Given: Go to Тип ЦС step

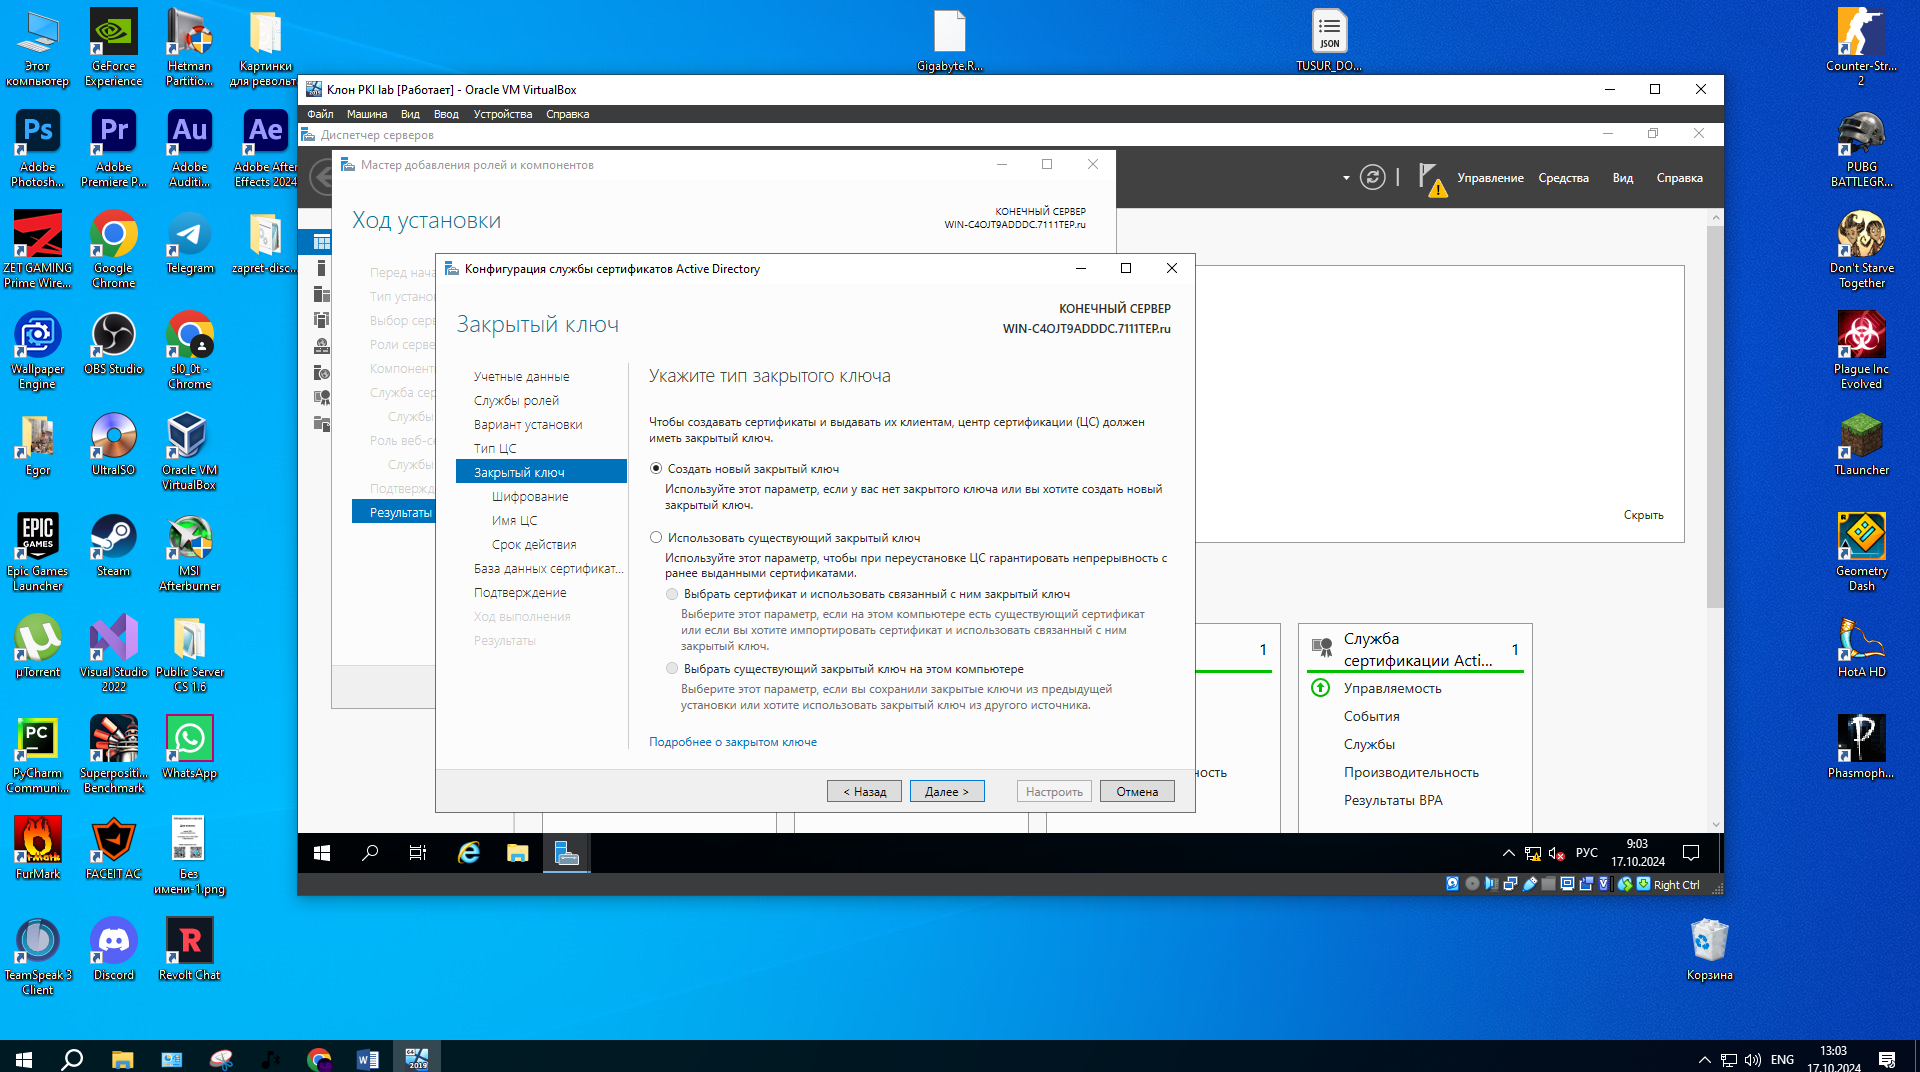Looking at the screenshot, I should click(495, 448).
